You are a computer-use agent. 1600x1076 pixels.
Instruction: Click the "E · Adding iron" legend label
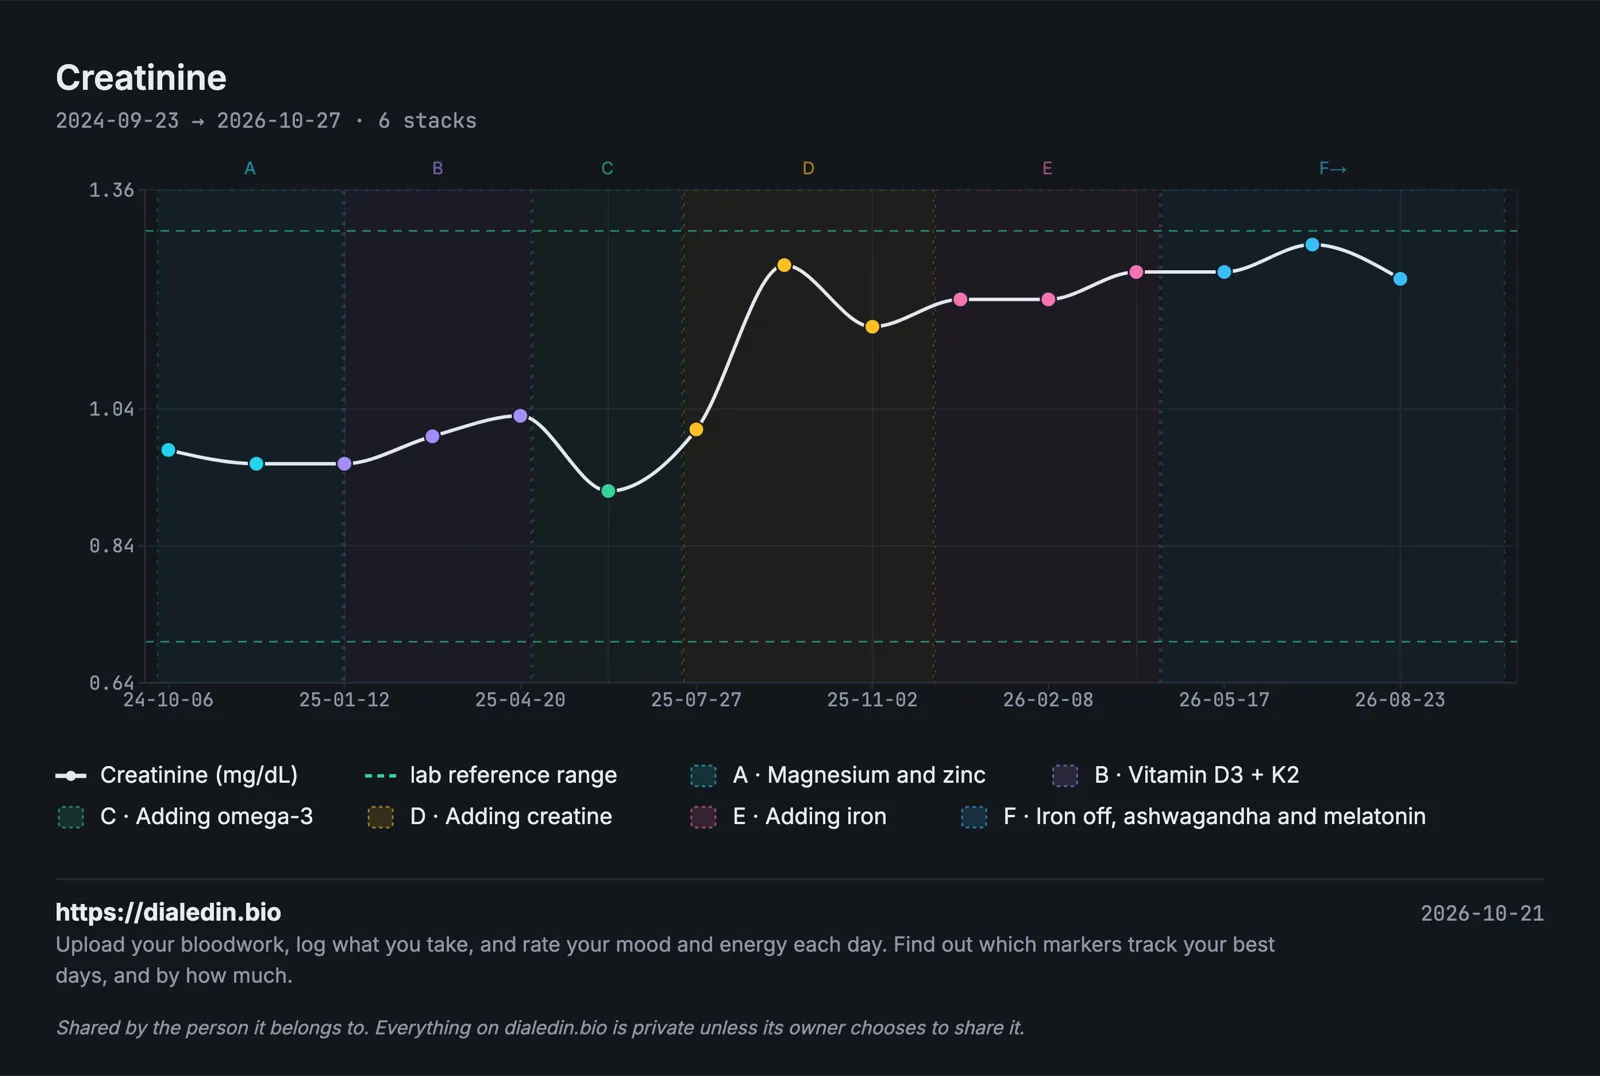810,816
